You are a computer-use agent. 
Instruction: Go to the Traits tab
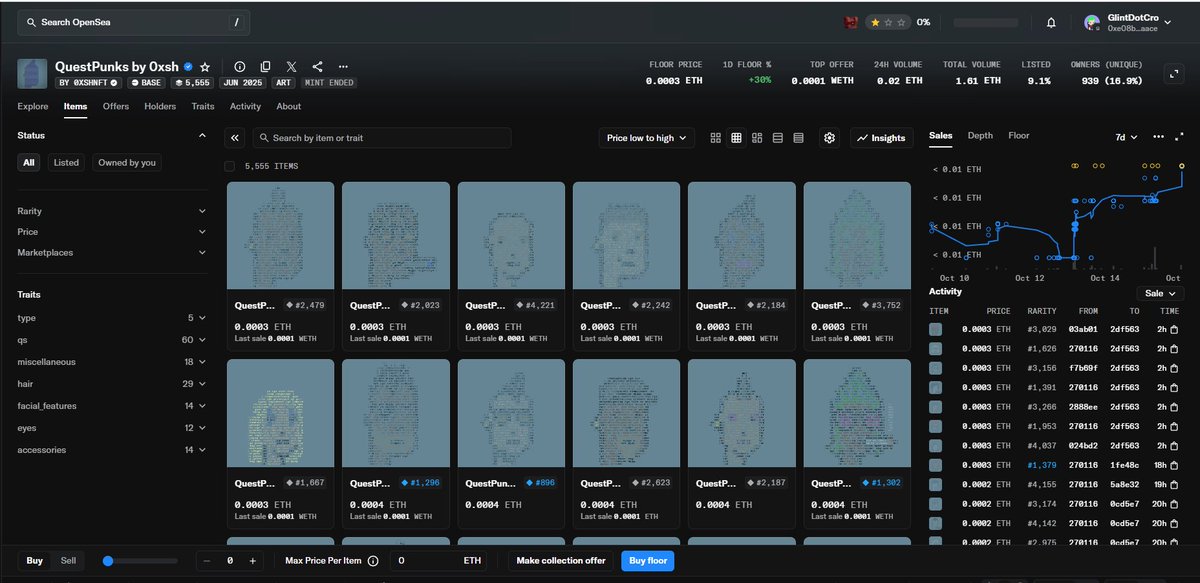coord(203,106)
